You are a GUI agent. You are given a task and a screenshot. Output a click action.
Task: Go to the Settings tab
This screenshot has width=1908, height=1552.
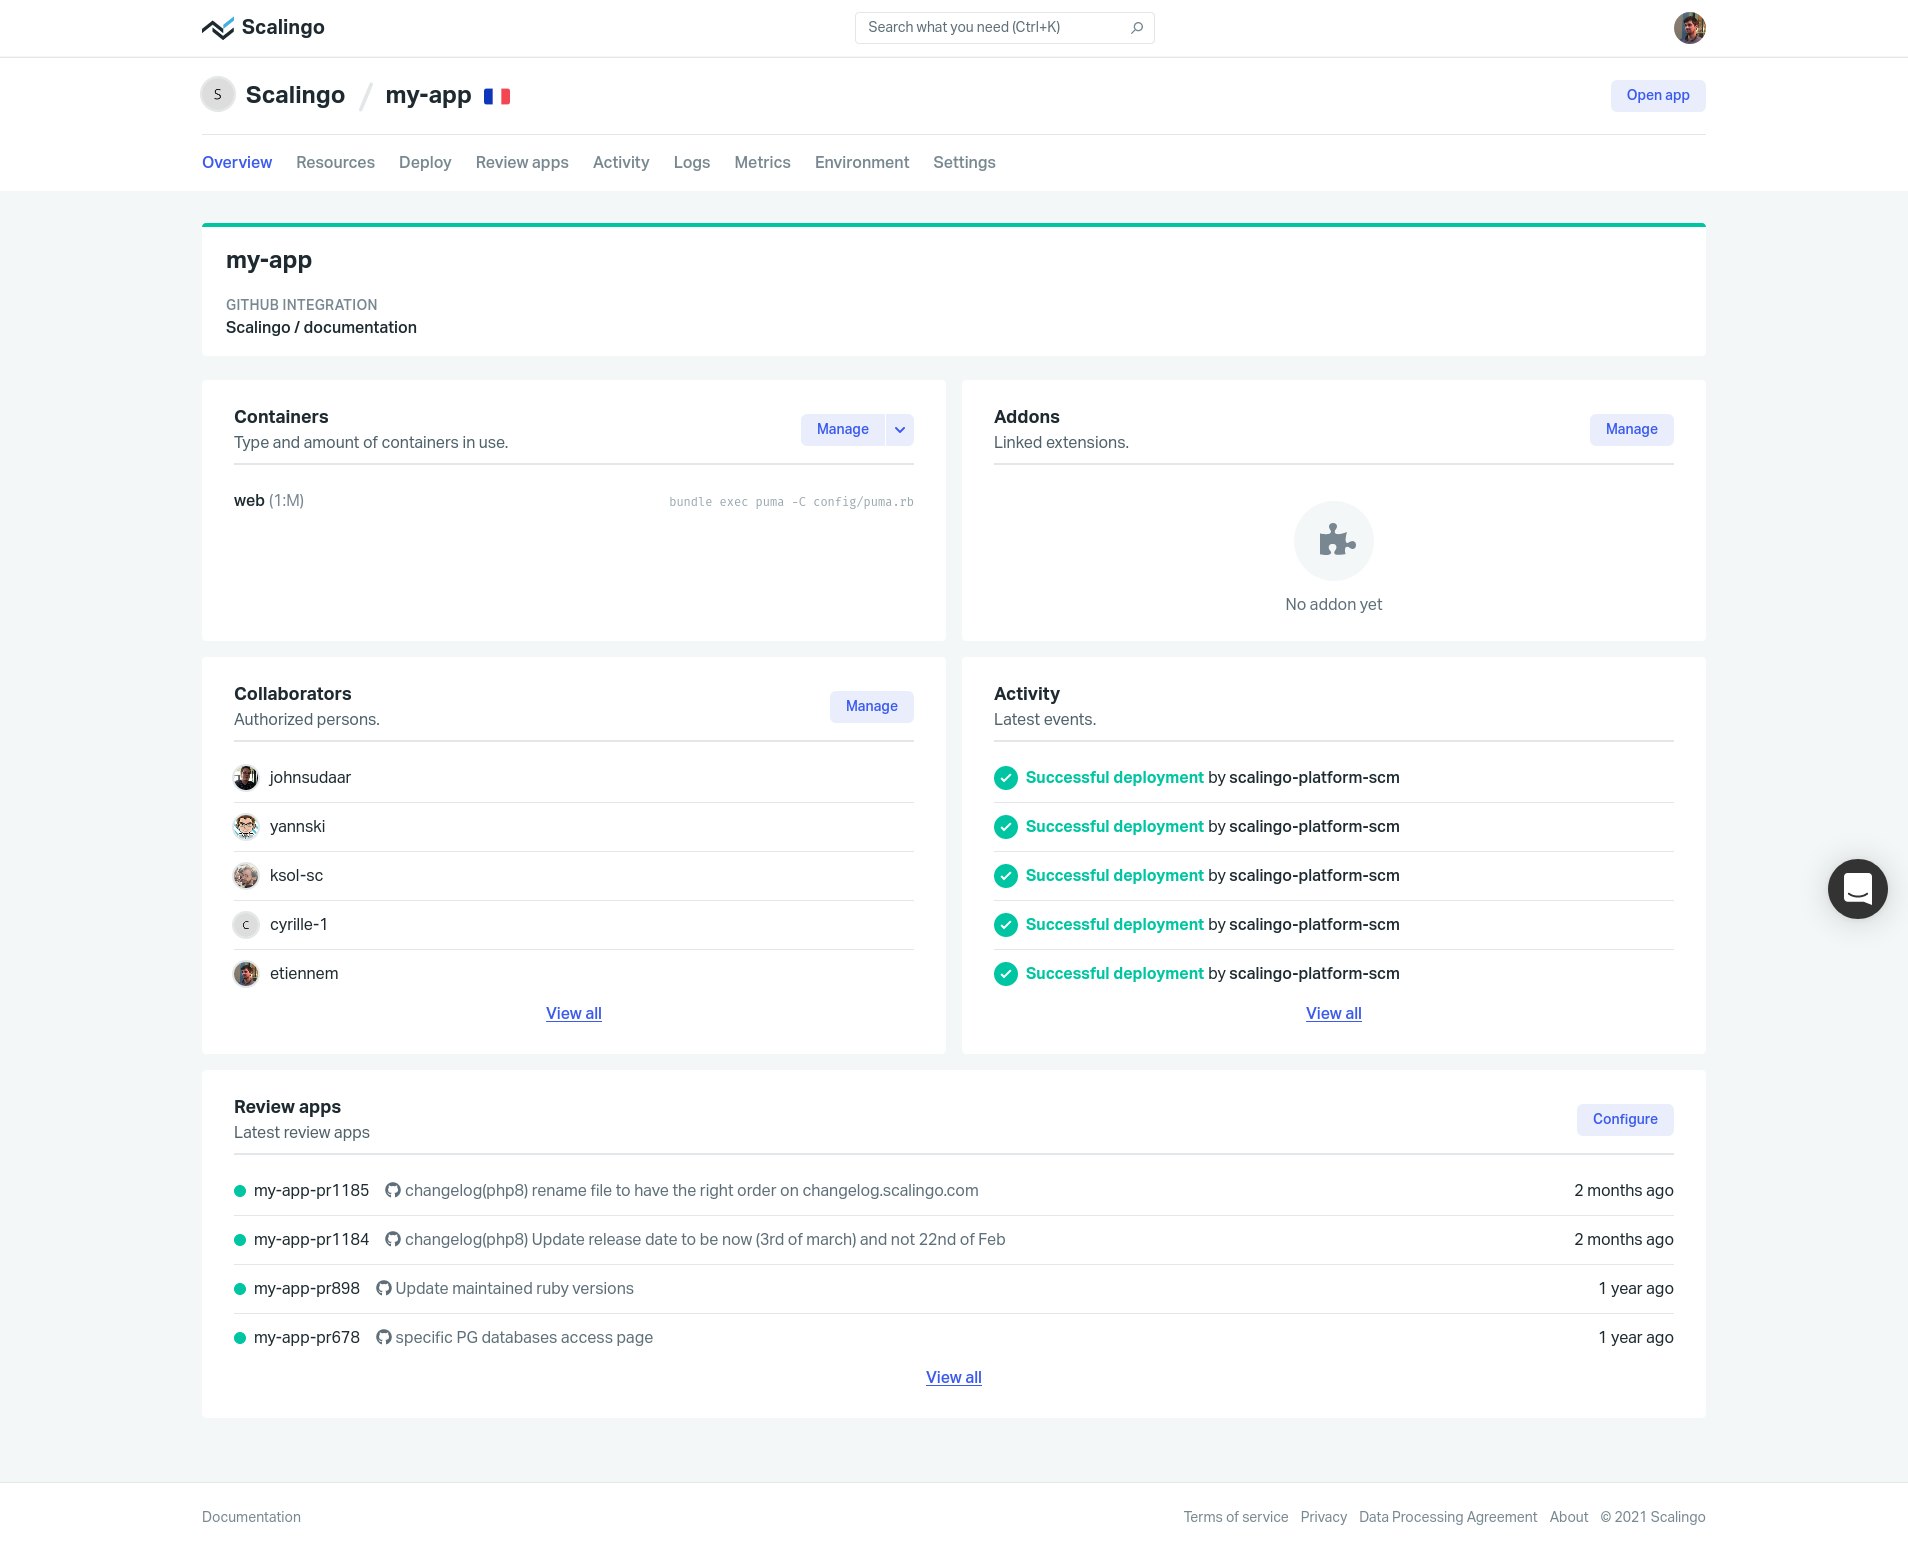[x=964, y=162]
